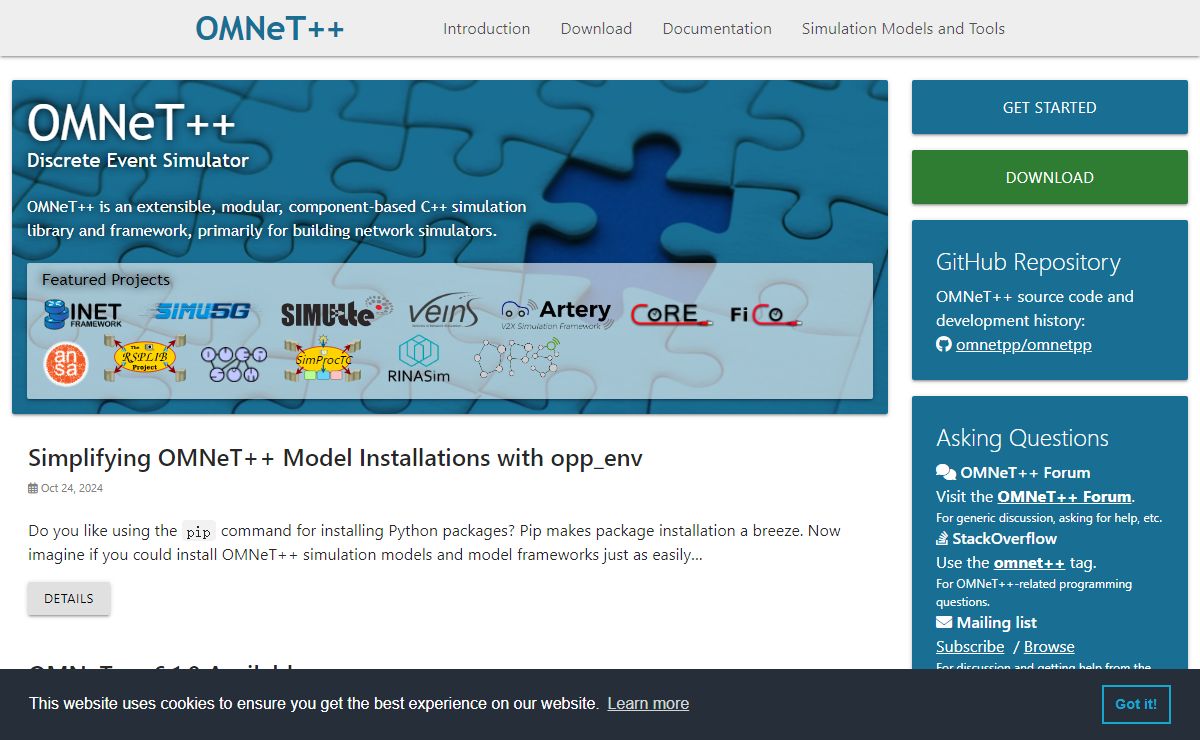Open the omnetpp/omnetpp repository link
The image size is (1200, 740).
1024,345
